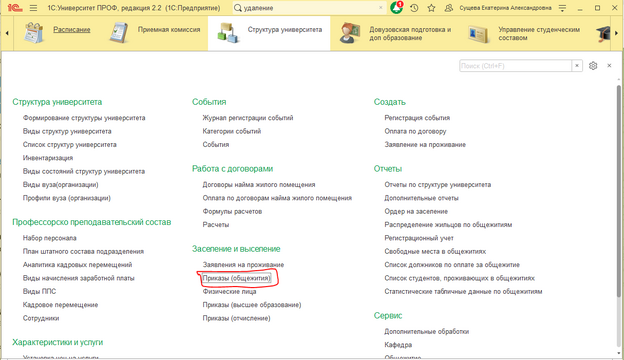
Task: Click the Приемная комиссия clipboard icon
Action: [x=119, y=33]
